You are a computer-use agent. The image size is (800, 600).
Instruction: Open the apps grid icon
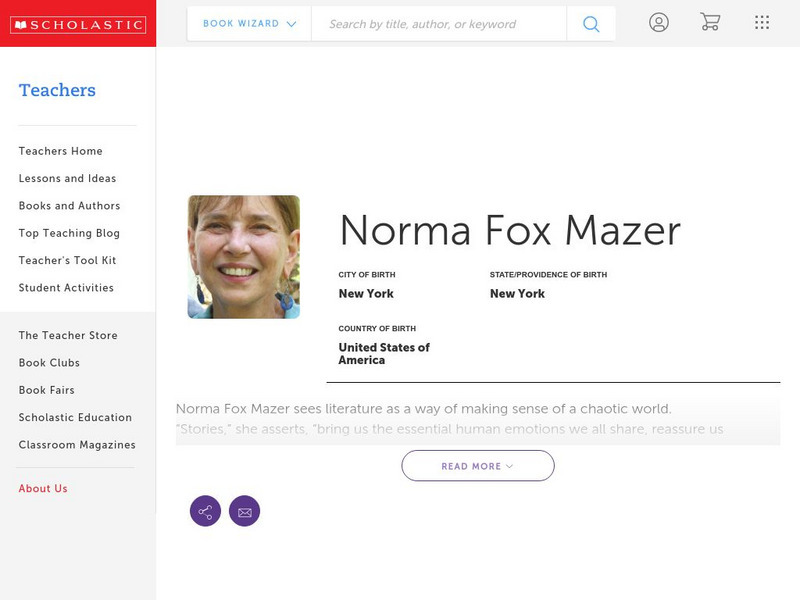[761, 22]
